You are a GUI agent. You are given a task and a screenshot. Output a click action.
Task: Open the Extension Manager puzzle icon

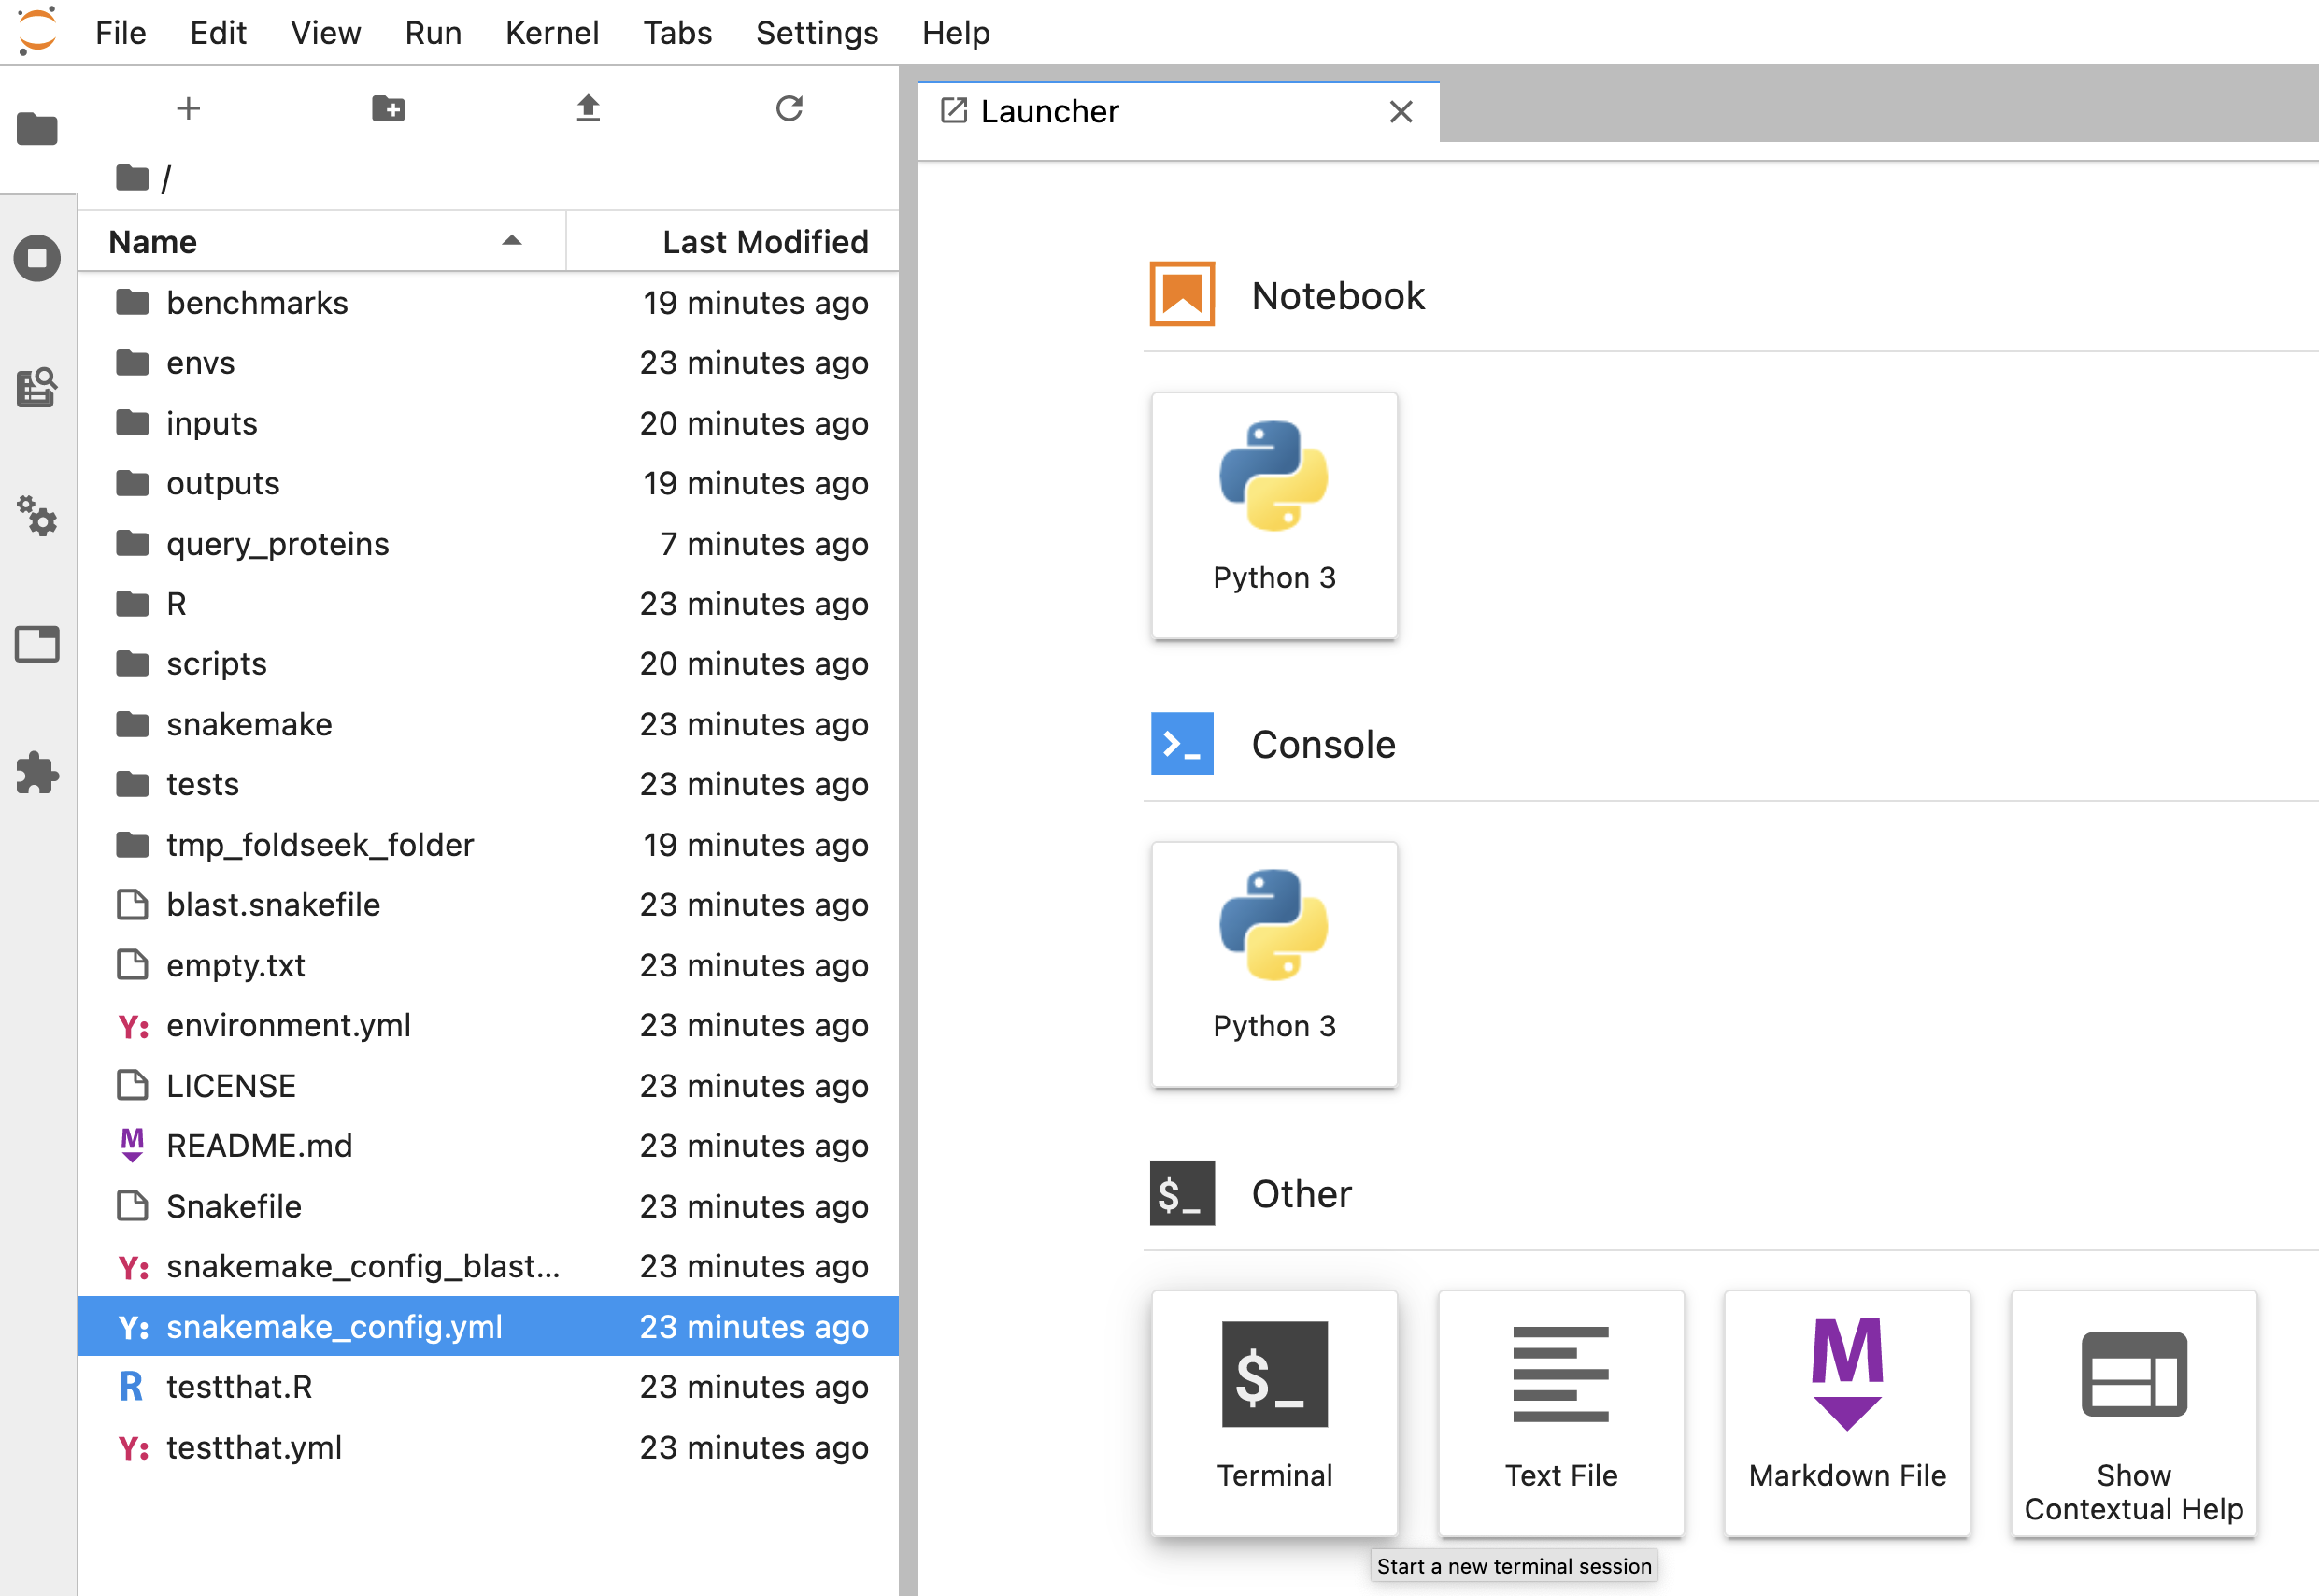[37, 773]
